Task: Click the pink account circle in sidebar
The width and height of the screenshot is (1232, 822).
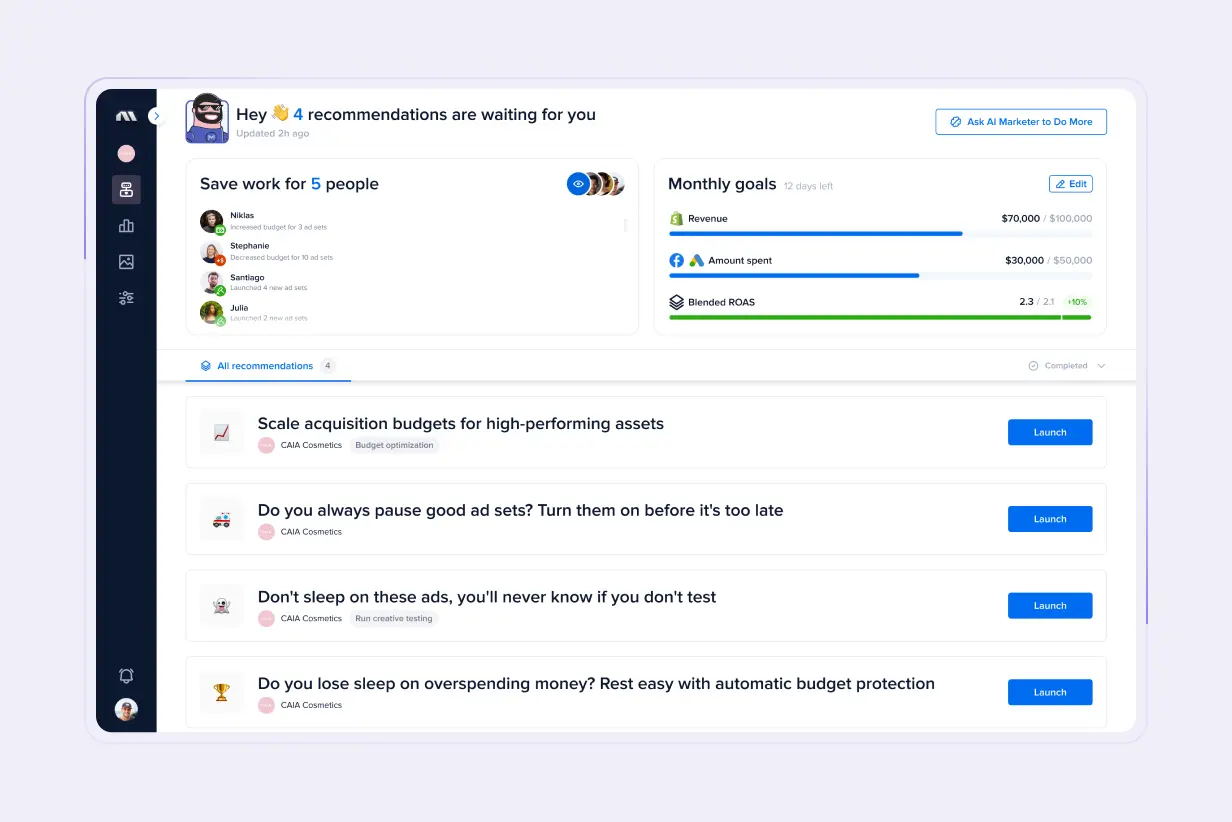Action: (x=126, y=154)
